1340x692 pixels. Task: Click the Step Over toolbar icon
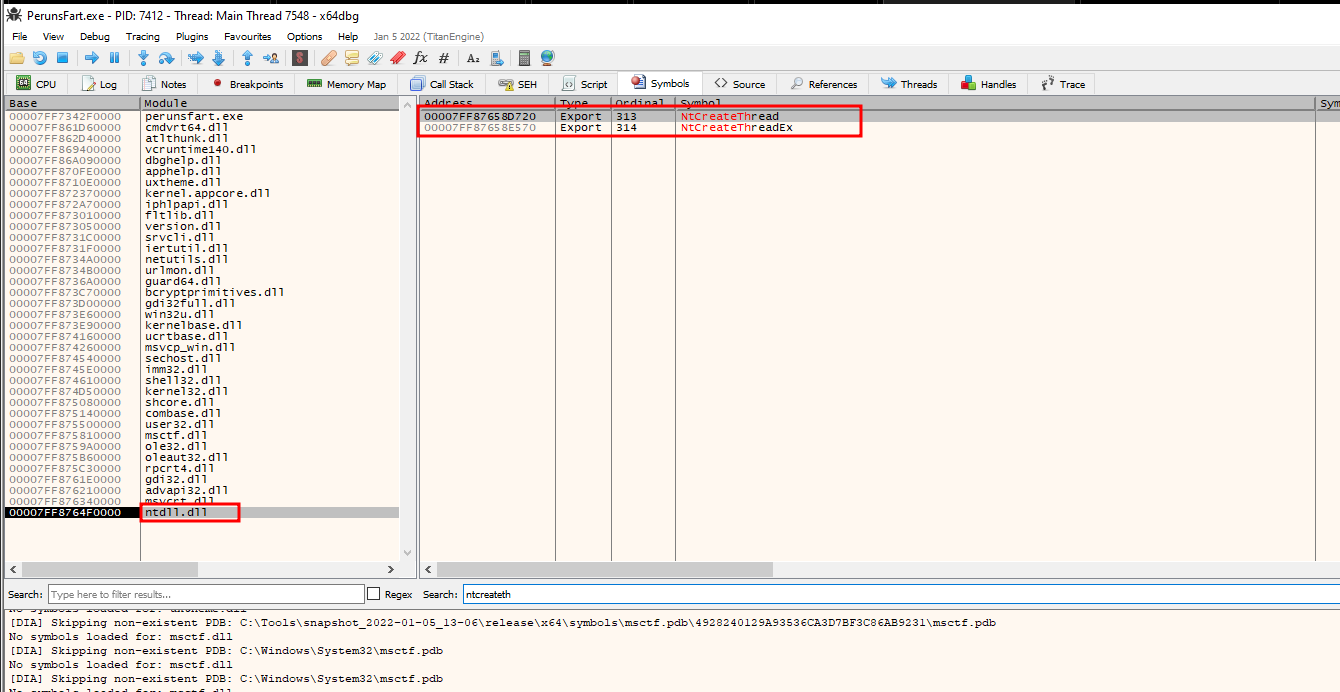coord(166,58)
